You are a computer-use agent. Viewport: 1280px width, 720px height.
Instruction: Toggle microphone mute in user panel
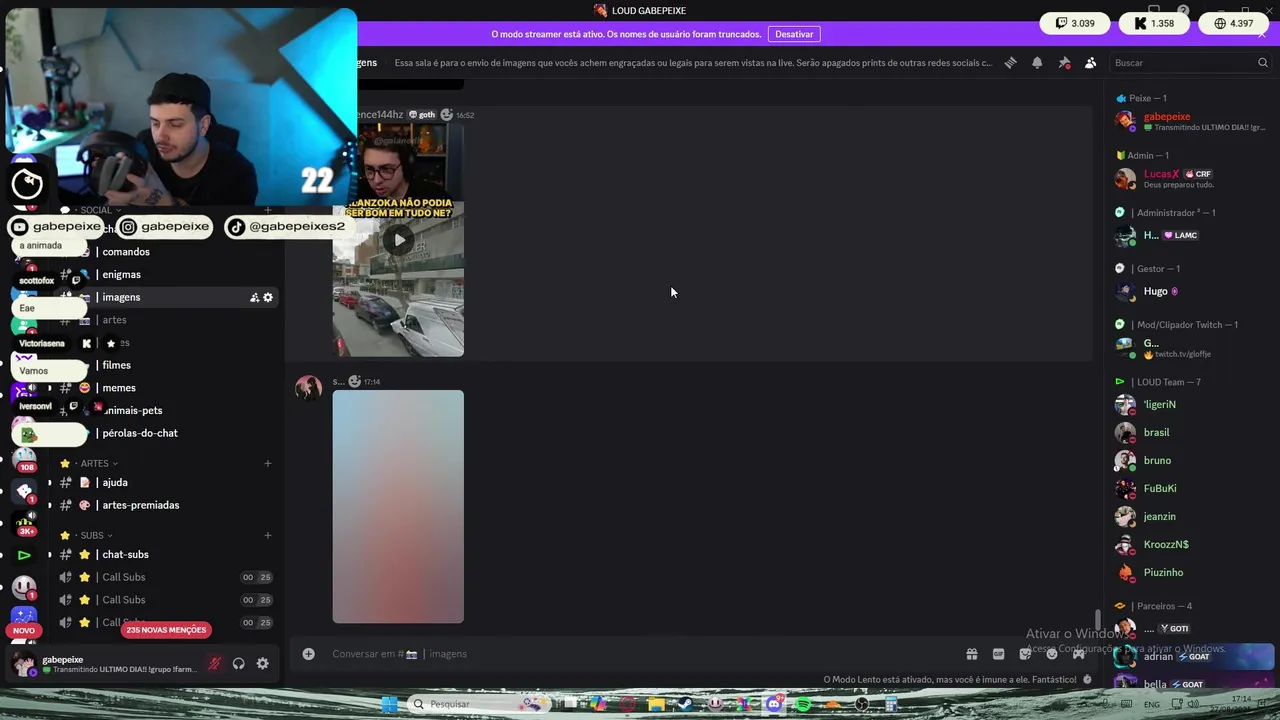pos(214,664)
